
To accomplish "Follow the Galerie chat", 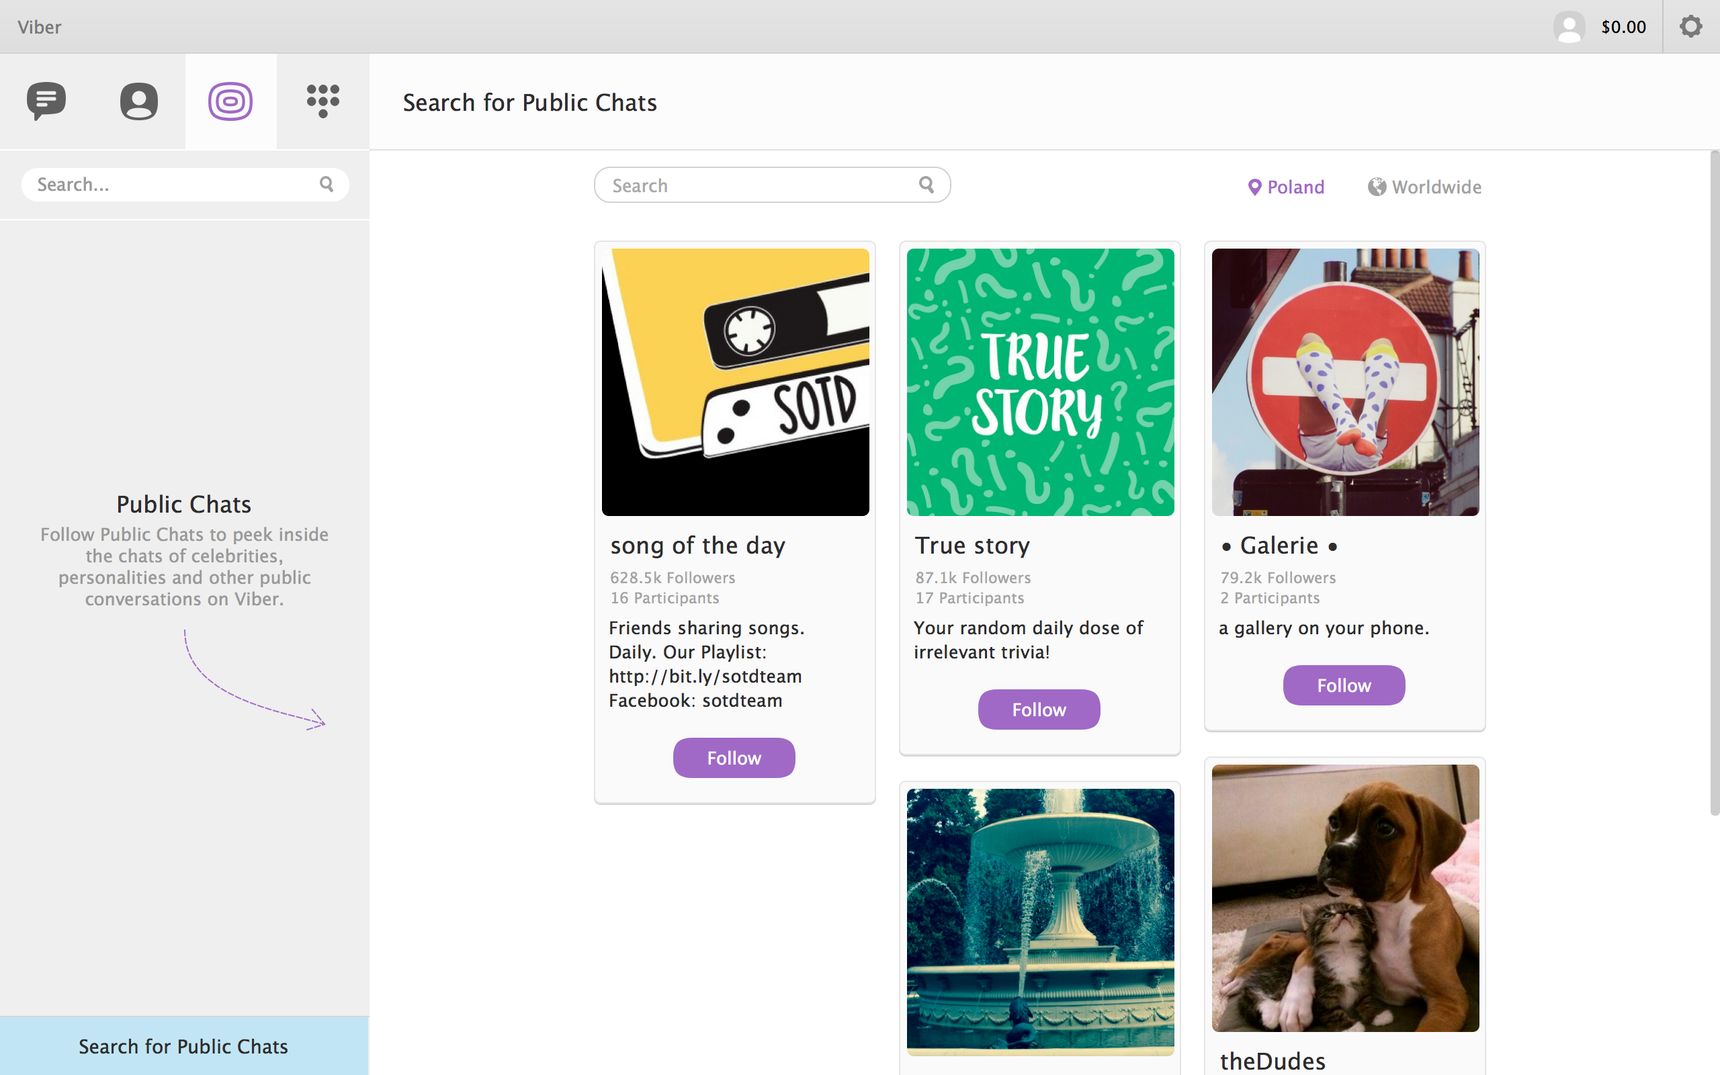I will tap(1344, 686).
